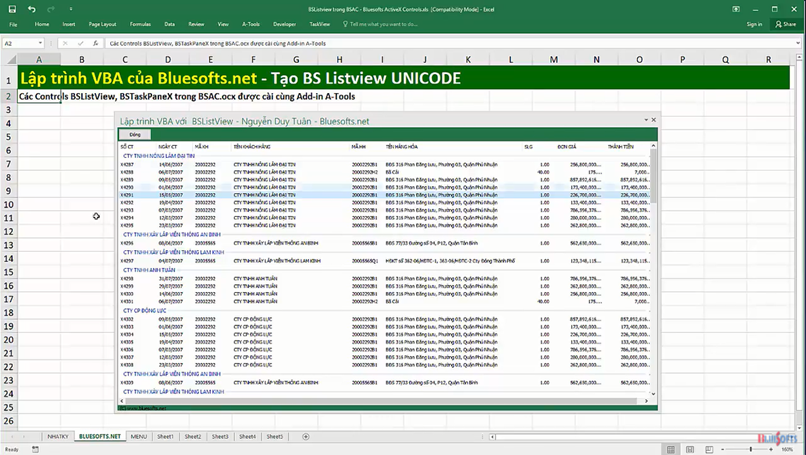Open the task pane options dropdown arrow

click(x=646, y=120)
